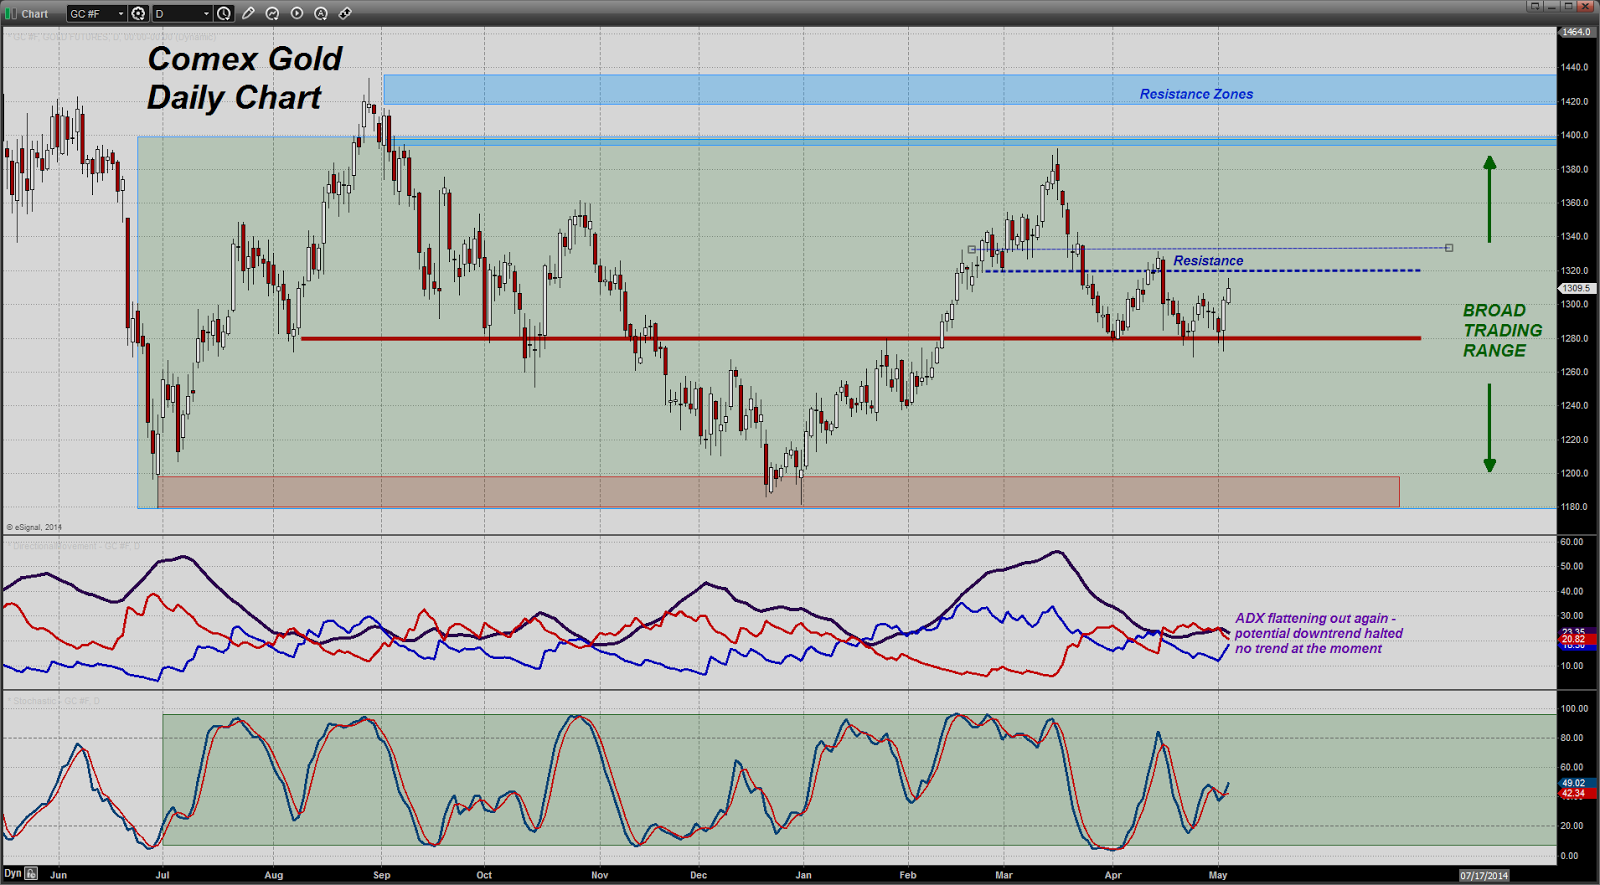The width and height of the screenshot is (1600, 885).
Task: Open the window options menu icon
Action: click(1535, 6)
